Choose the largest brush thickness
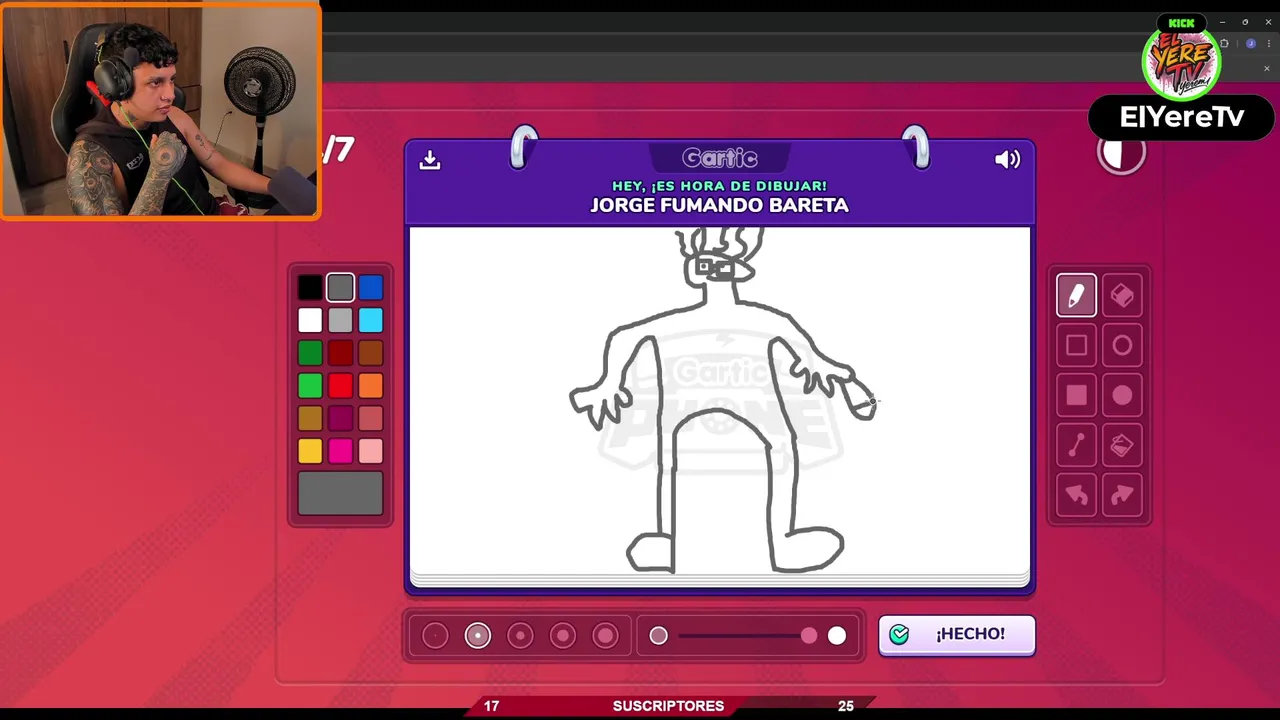The width and height of the screenshot is (1280, 720). [x=606, y=636]
